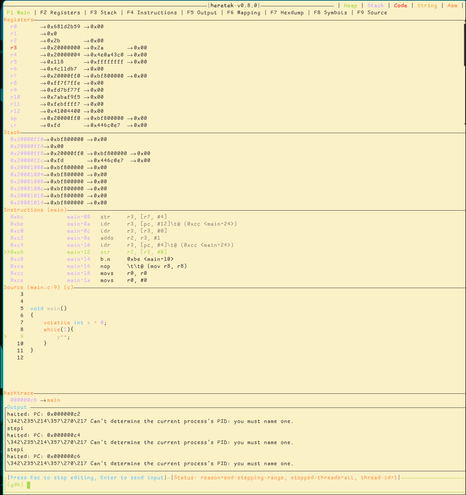The height and width of the screenshot is (495, 466).
Task: Click the Source (main.c:9) panel title
Action: 38,287
